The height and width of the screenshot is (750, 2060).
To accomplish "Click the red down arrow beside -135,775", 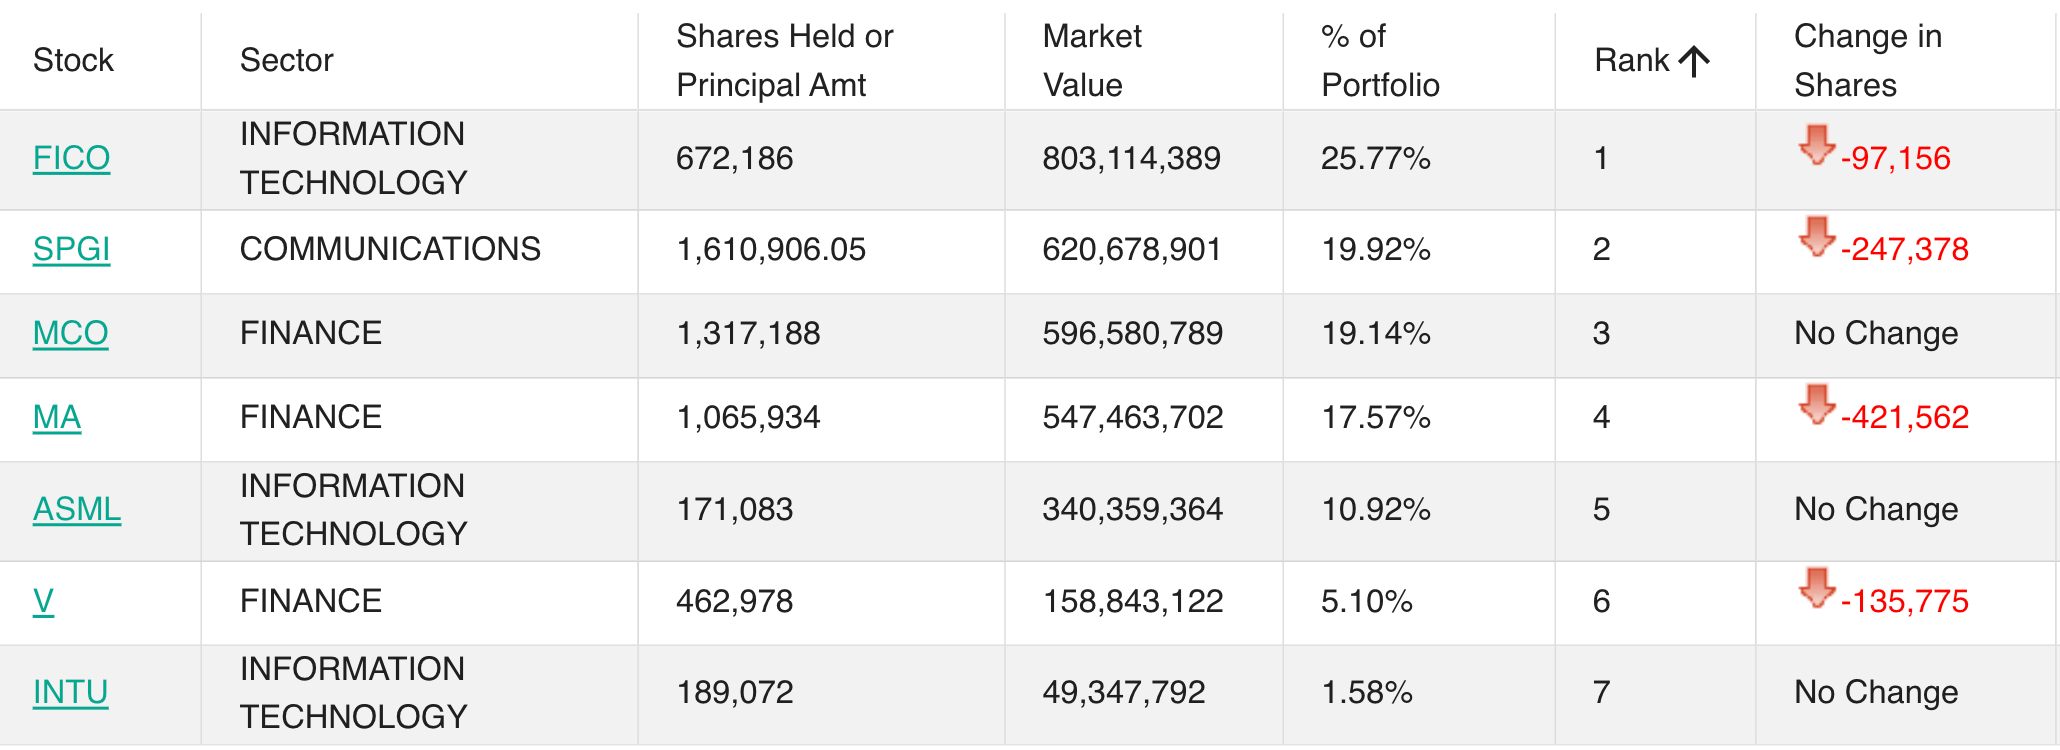I will point(1817,589).
